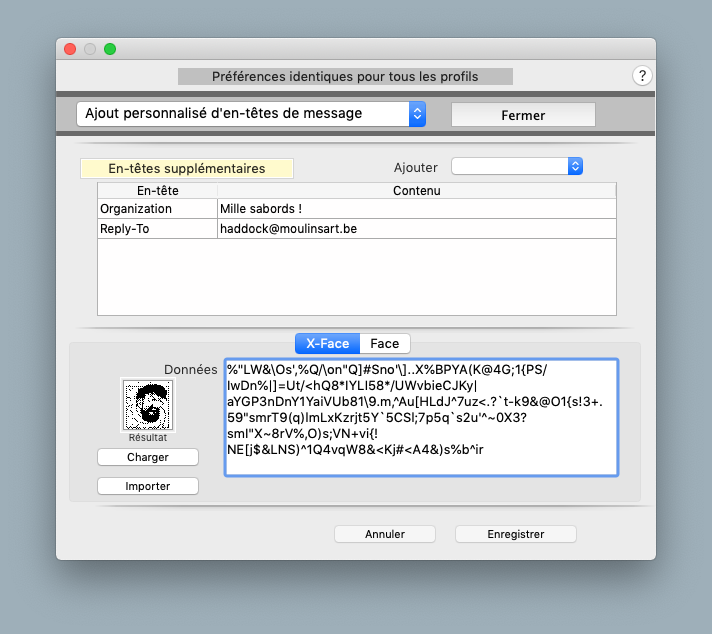
Task: Click inside the Données text field
Action: coord(420,416)
